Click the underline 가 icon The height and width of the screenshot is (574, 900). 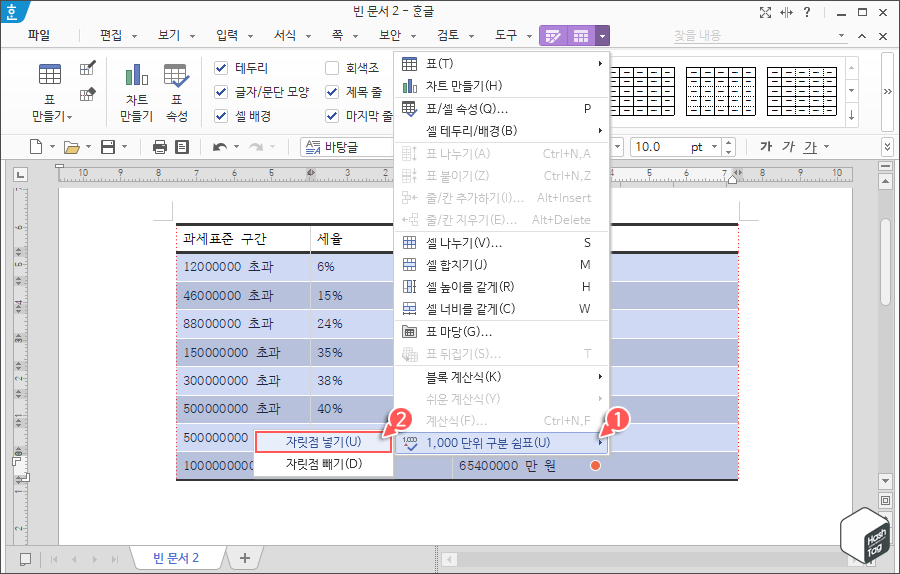point(810,147)
